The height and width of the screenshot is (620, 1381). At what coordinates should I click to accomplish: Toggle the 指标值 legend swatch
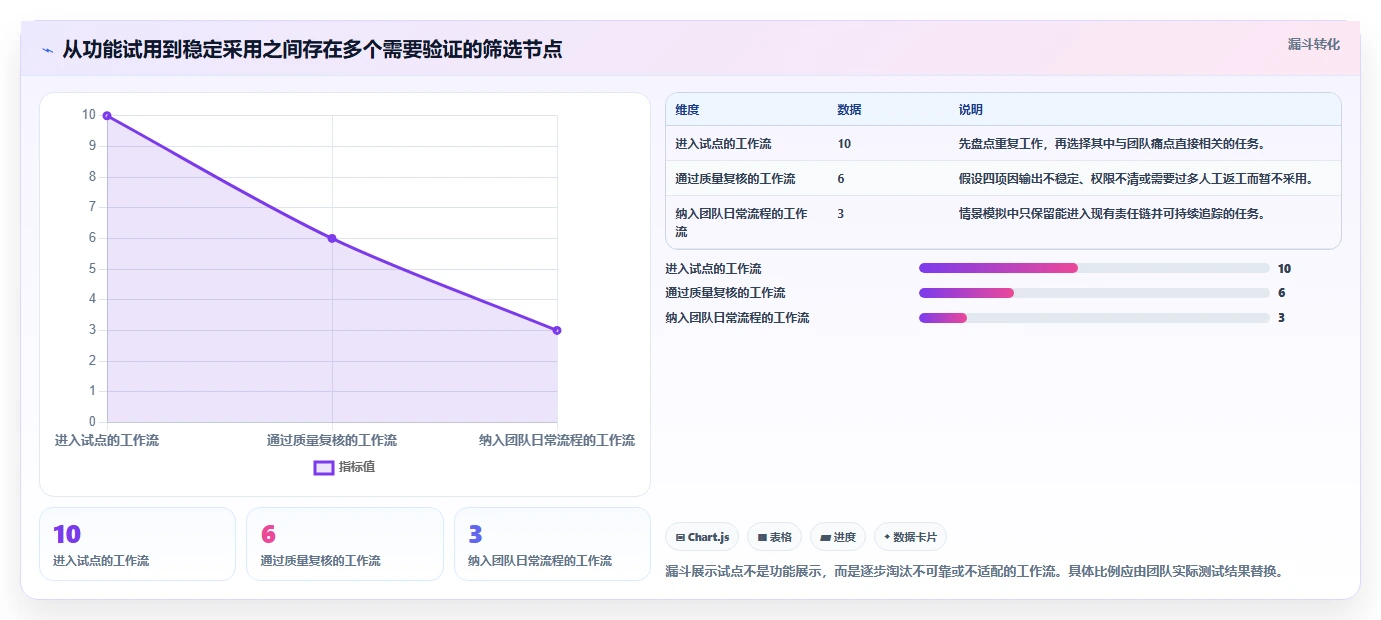point(324,467)
